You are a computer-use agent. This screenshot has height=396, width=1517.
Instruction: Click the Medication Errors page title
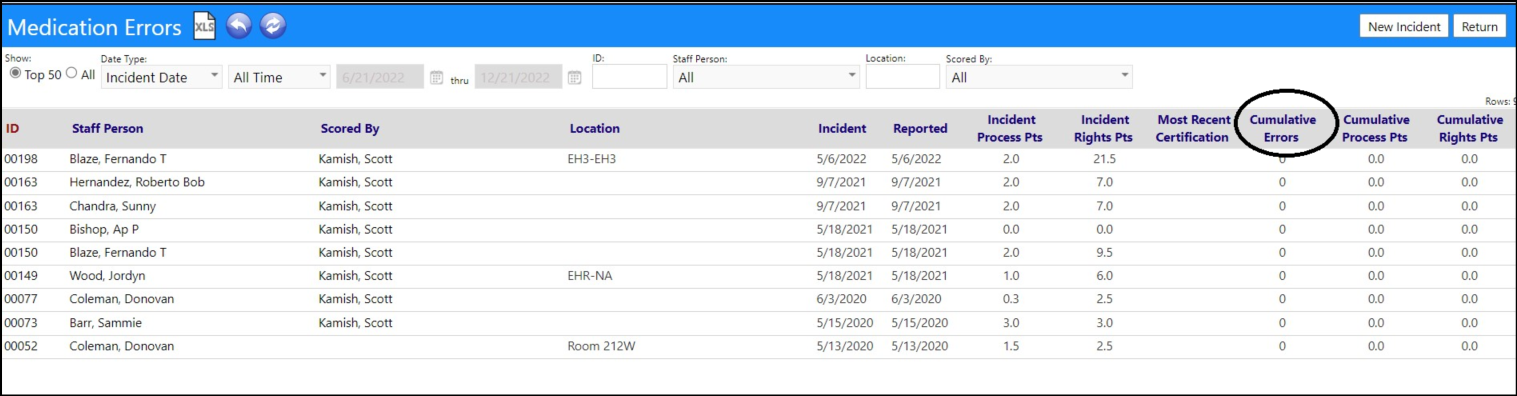[95, 27]
